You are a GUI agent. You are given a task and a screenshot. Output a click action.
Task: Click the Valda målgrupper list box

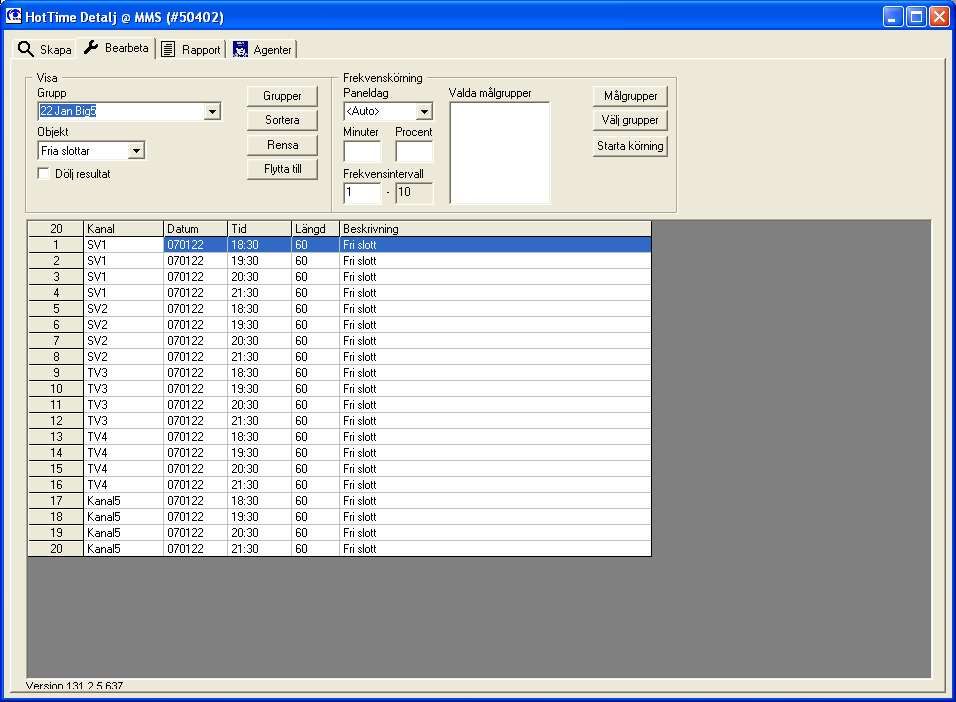(499, 152)
